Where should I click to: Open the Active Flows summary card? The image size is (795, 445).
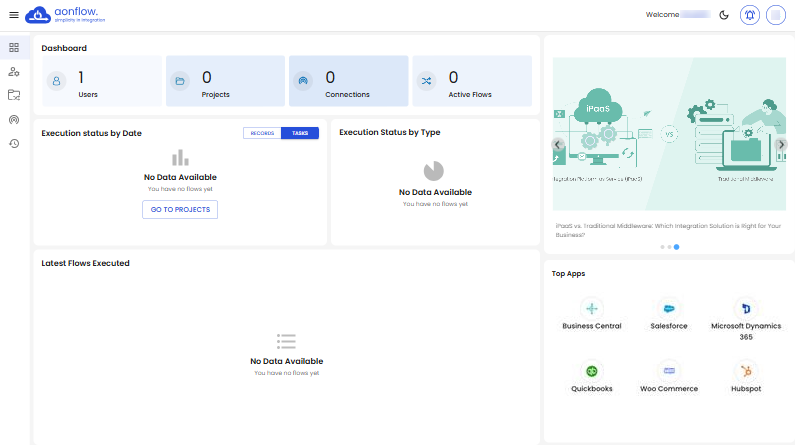(472, 81)
